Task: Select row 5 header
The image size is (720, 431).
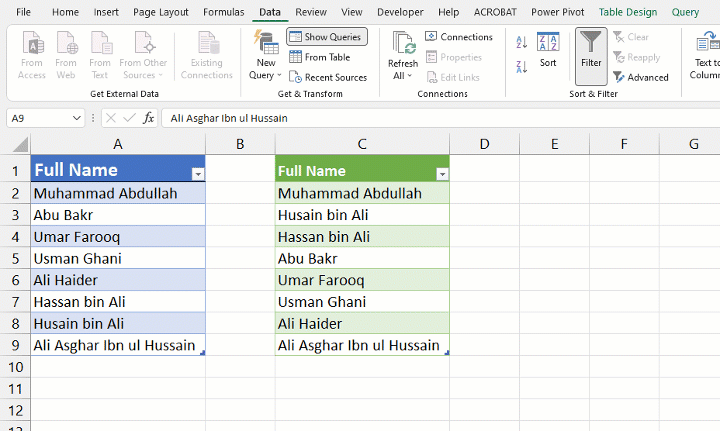Action: (15, 258)
